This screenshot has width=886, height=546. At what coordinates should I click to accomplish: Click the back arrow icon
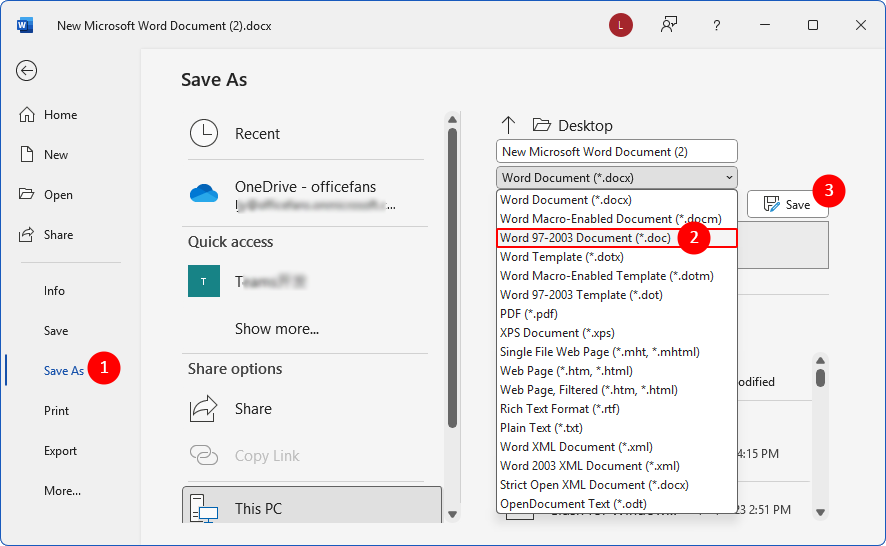click(27, 70)
